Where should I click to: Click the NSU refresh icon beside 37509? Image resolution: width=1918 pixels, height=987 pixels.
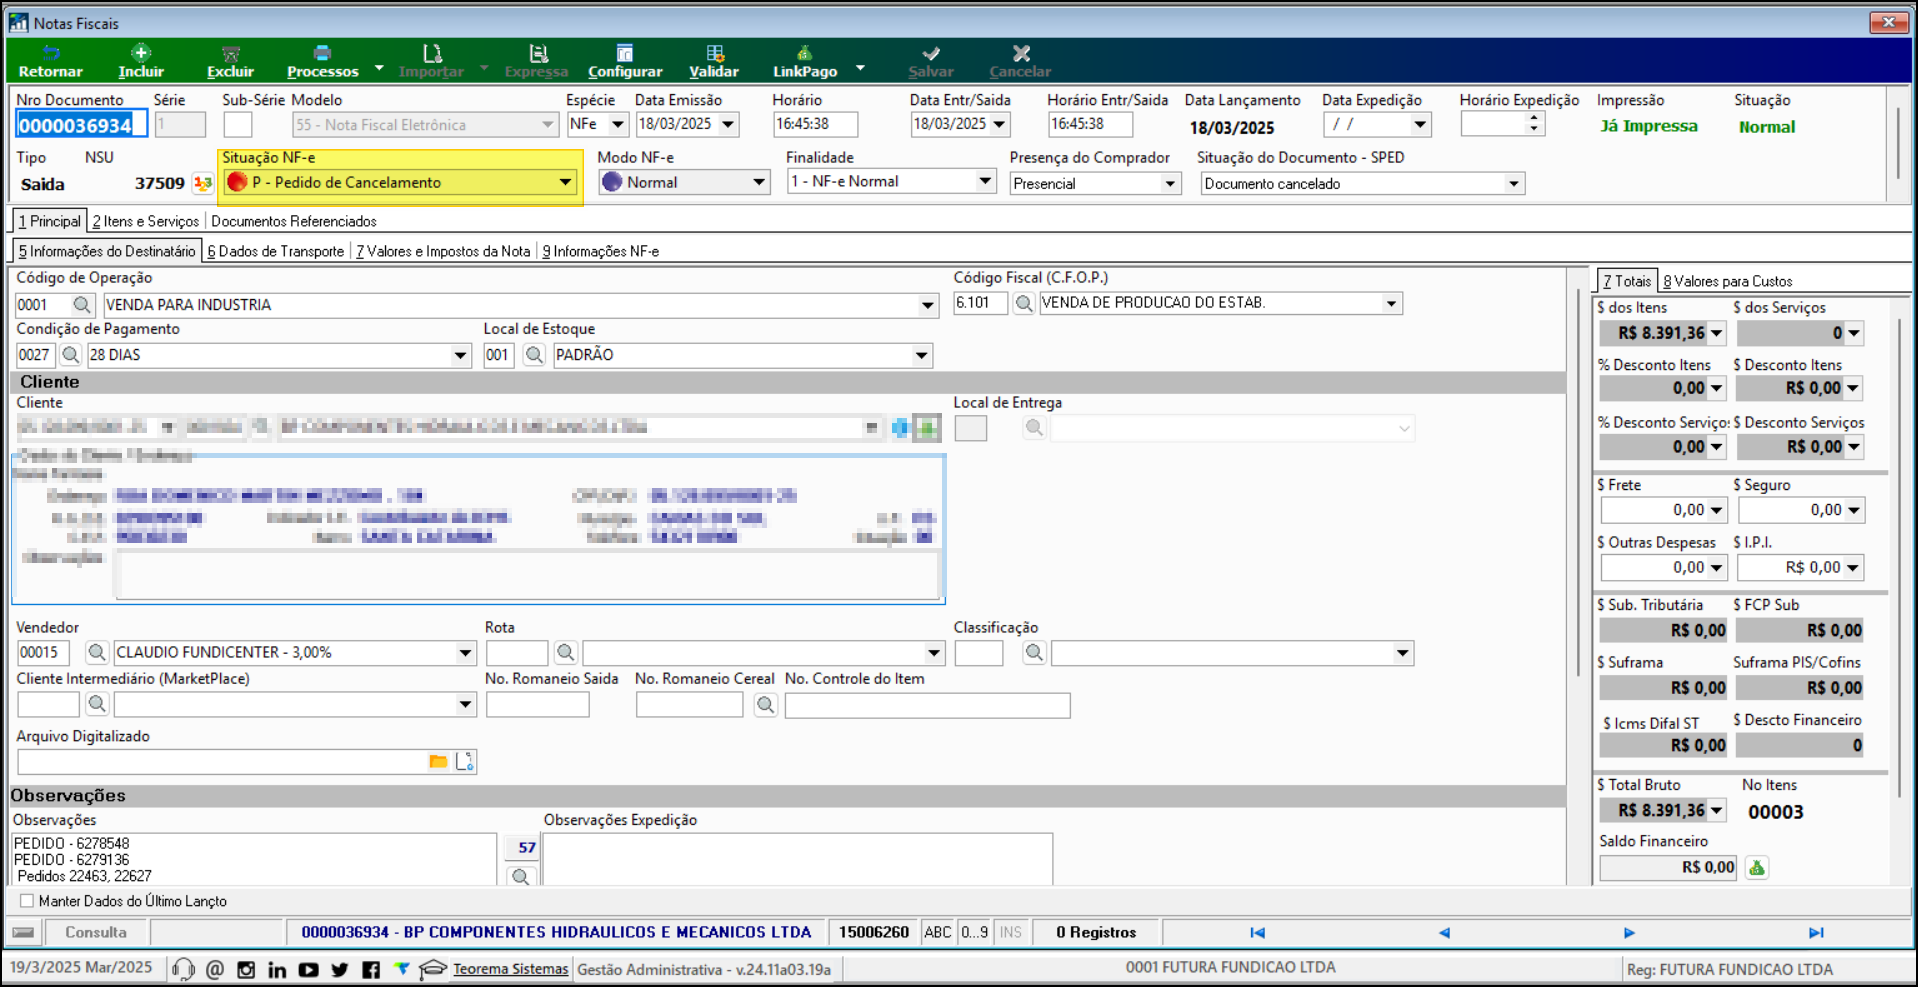(203, 183)
